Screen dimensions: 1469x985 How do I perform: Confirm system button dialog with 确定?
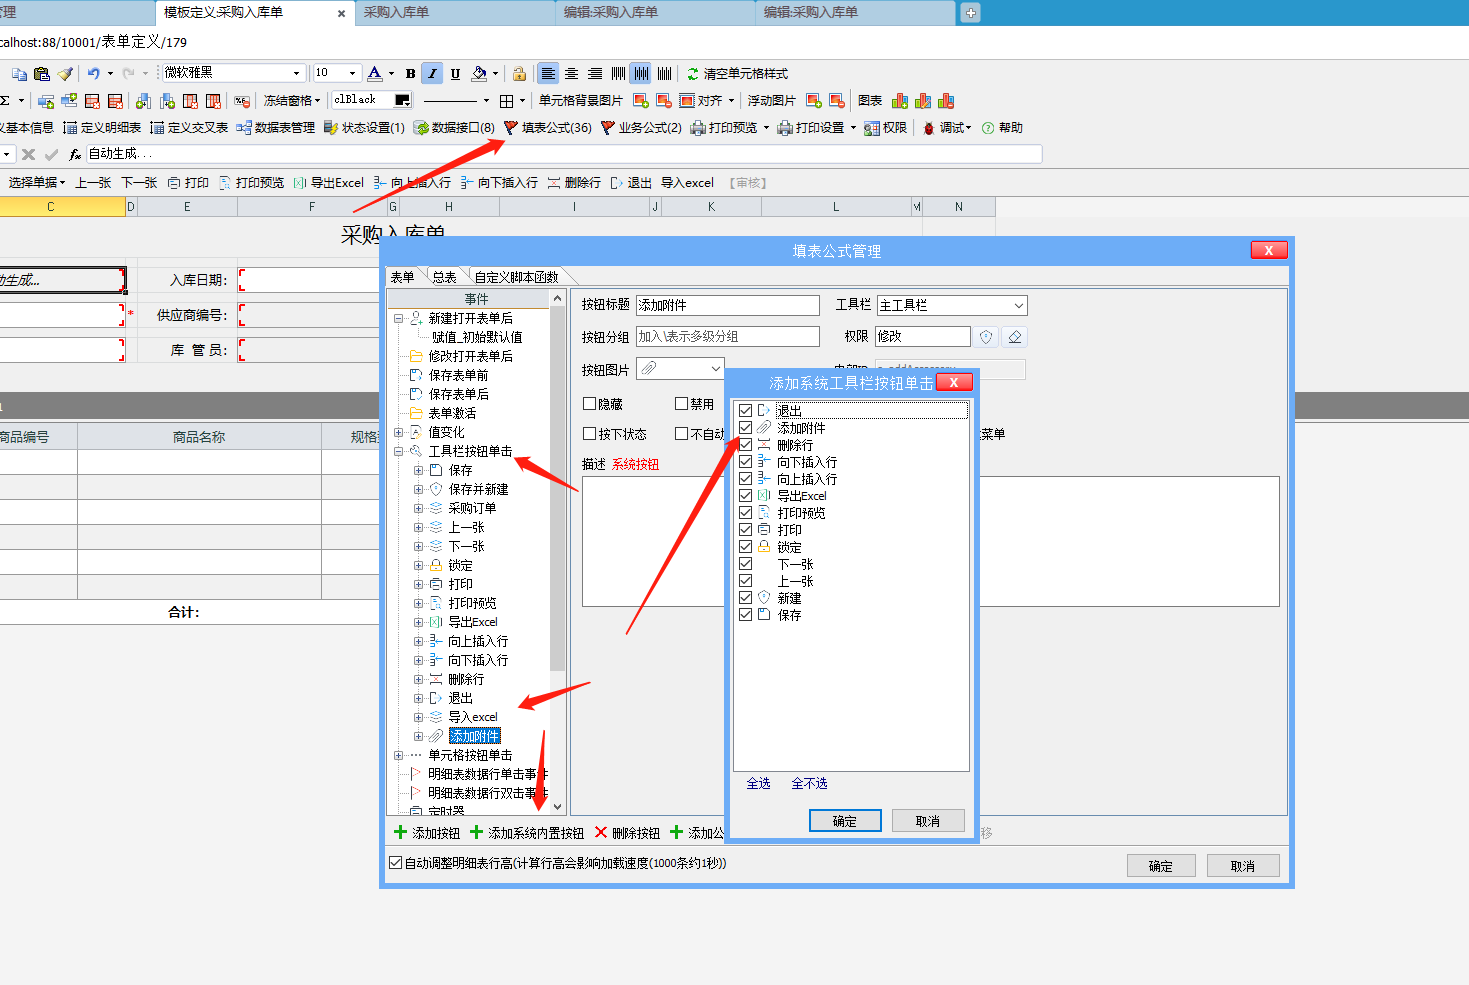[x=845, y=821]
